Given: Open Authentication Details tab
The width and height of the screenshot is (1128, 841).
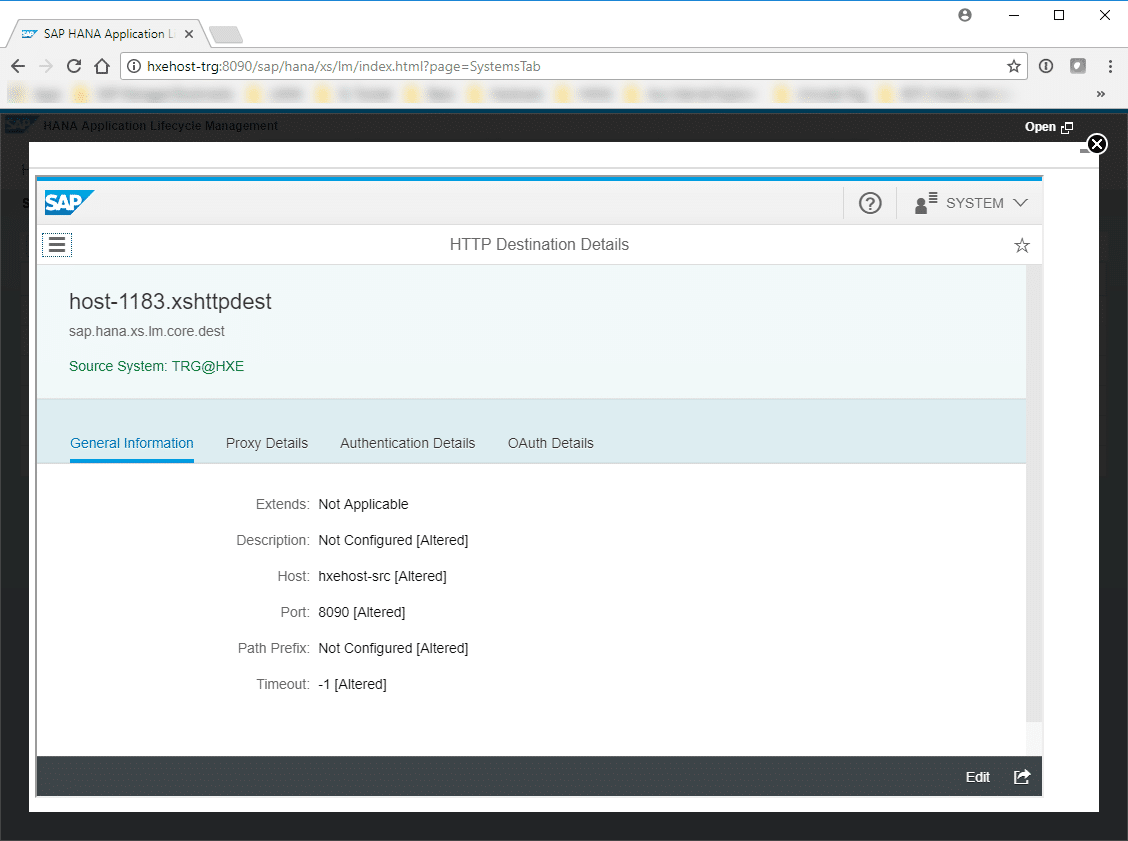Looking at the screenshot, I should [407, 443].
